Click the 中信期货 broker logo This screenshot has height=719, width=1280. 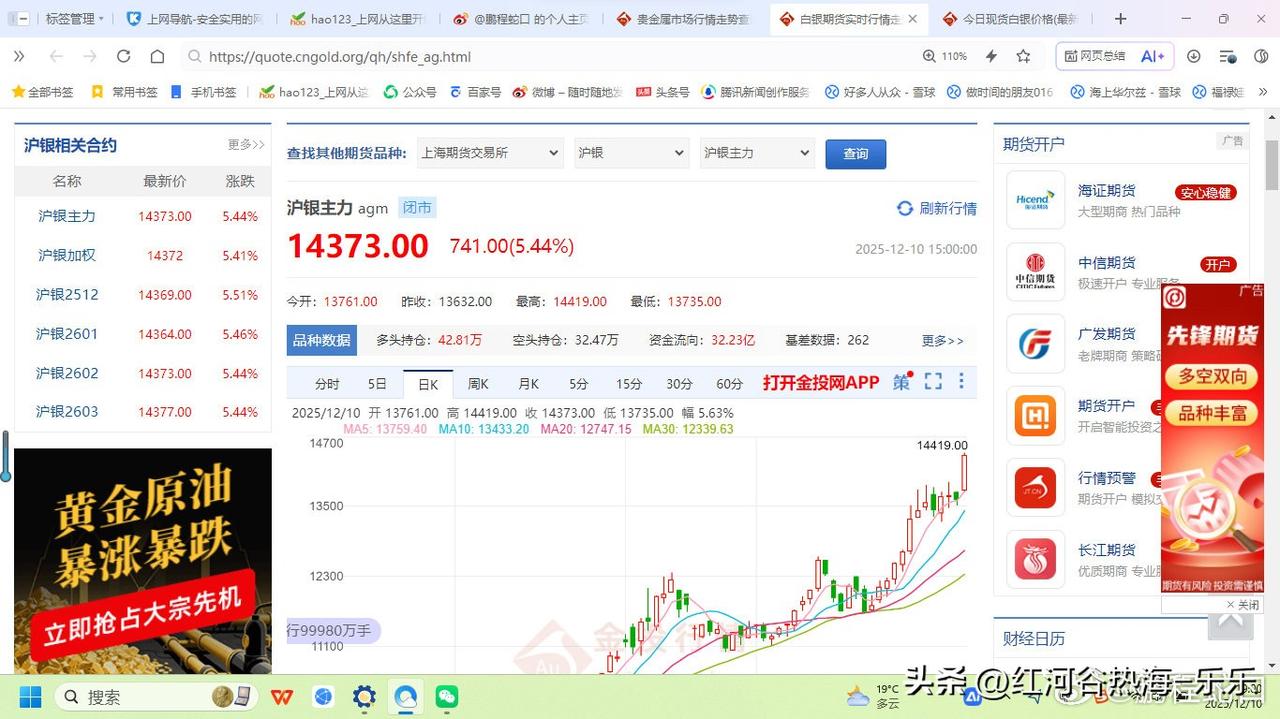point(1035,271)
